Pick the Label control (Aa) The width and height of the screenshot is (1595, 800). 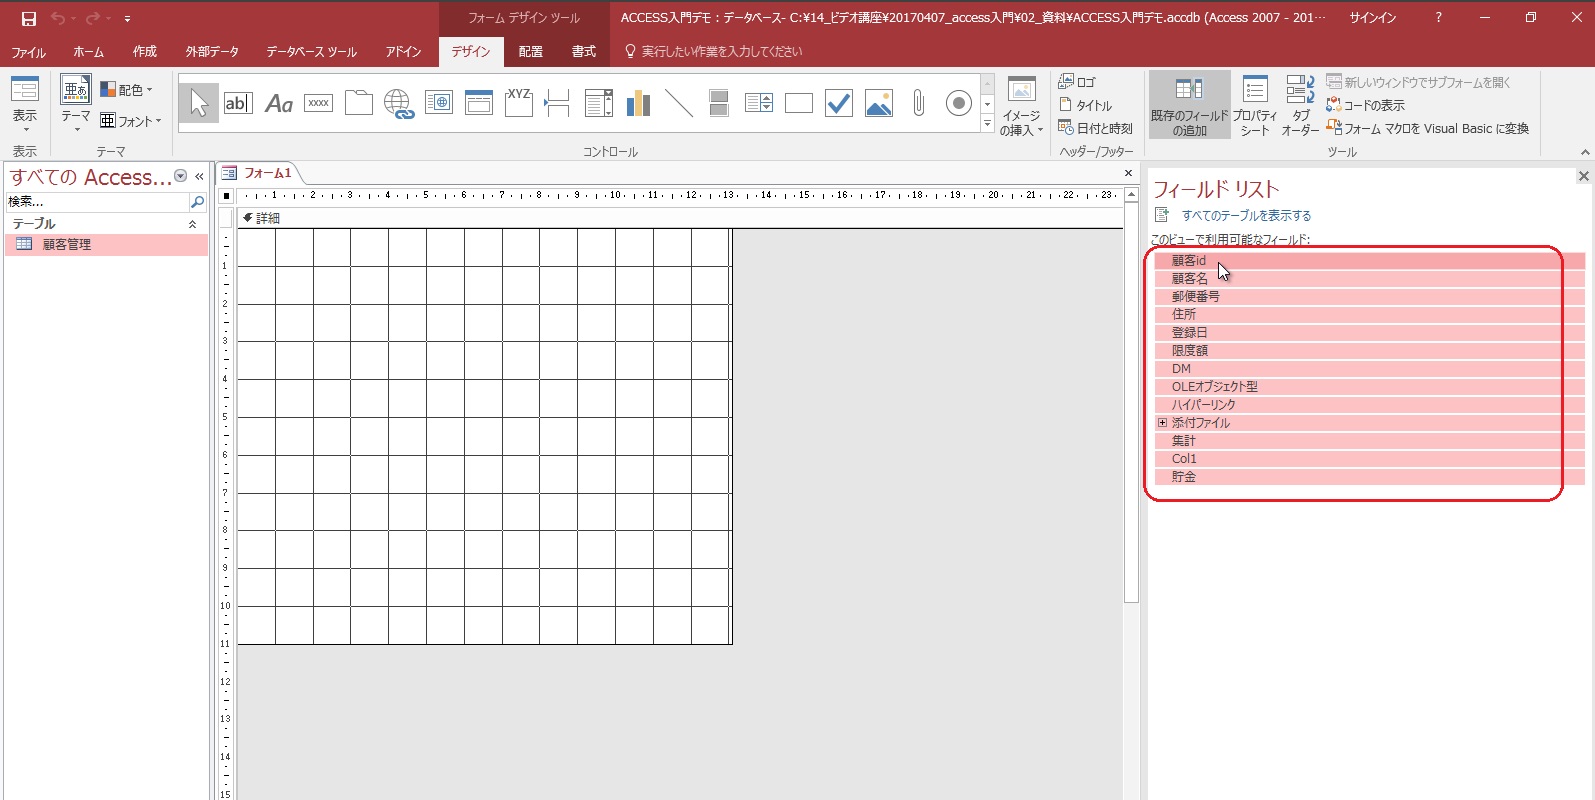[278, 103]
